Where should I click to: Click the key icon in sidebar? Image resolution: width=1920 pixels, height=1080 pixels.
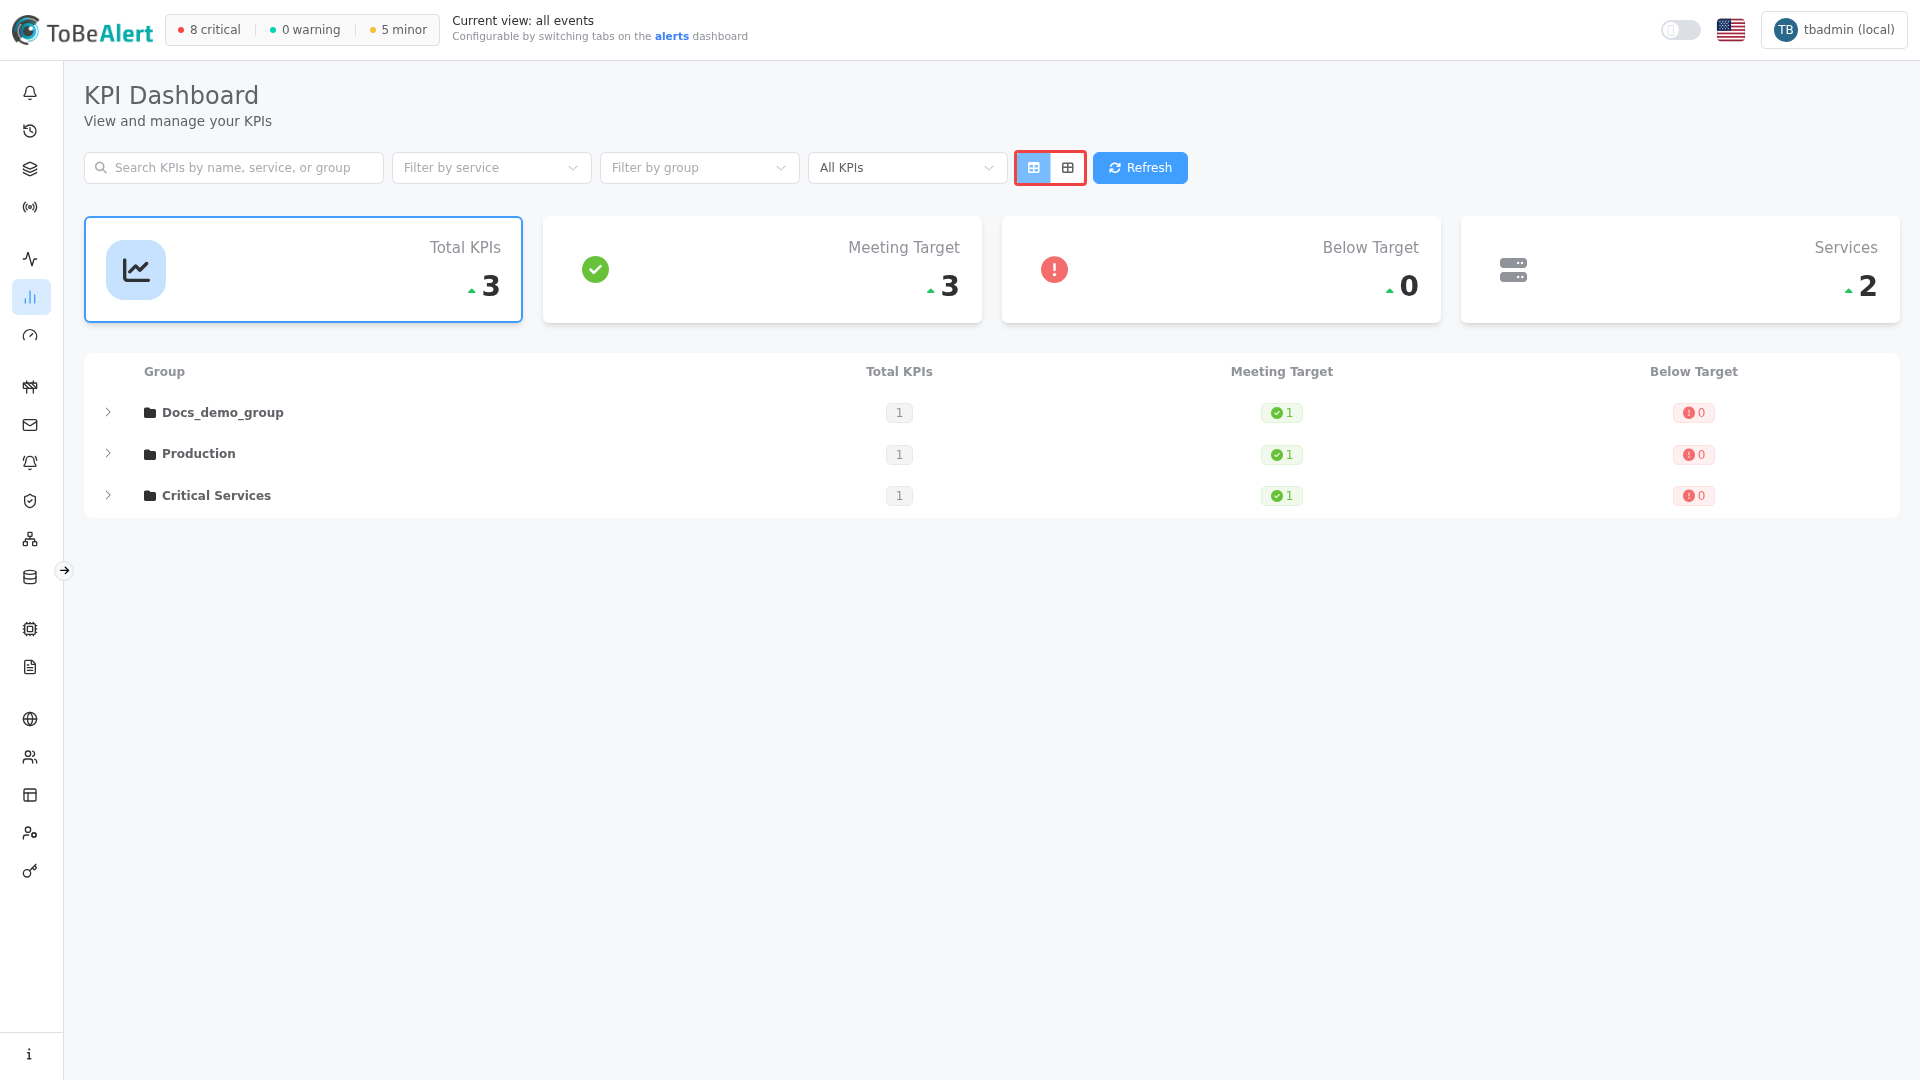[x=30, y=871]
